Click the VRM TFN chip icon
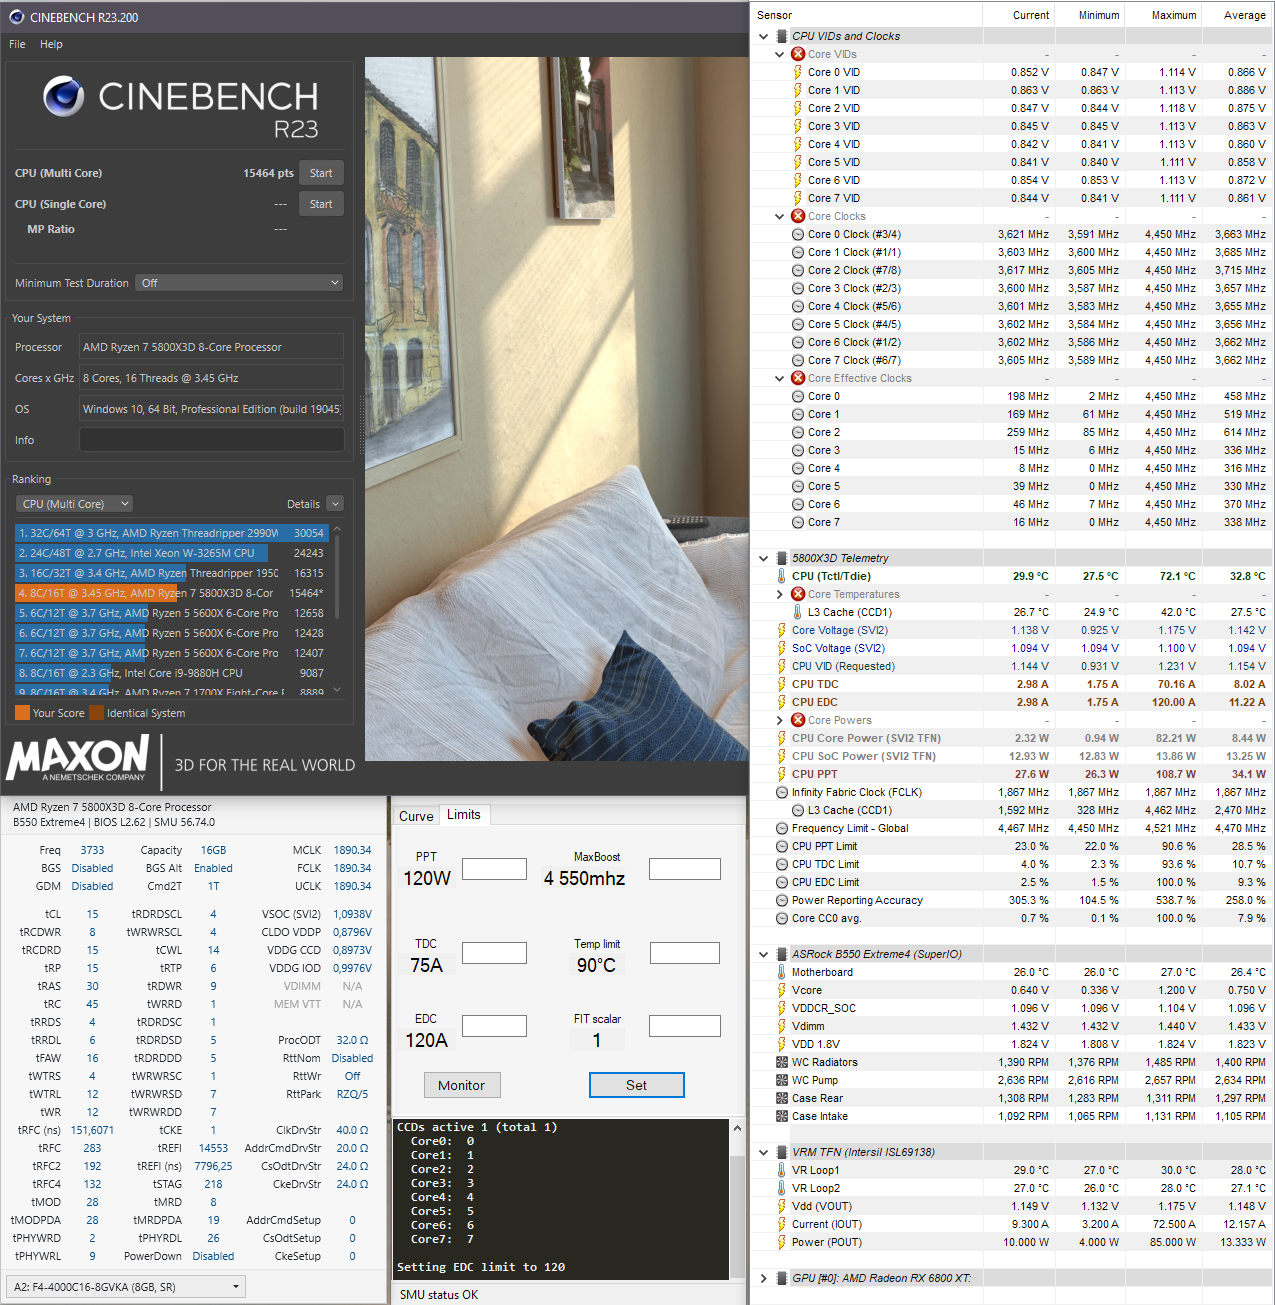Image resolution: width=1275 pixels, height=1305 pixels. 782,1152
